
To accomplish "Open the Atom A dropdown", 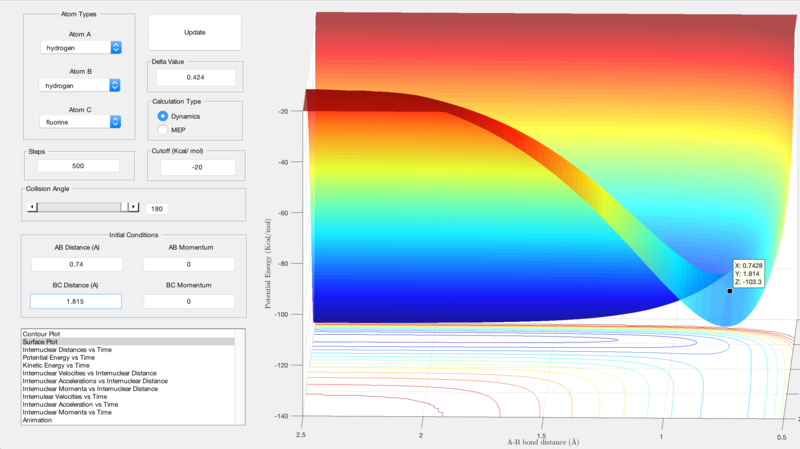I will (81, 48).
